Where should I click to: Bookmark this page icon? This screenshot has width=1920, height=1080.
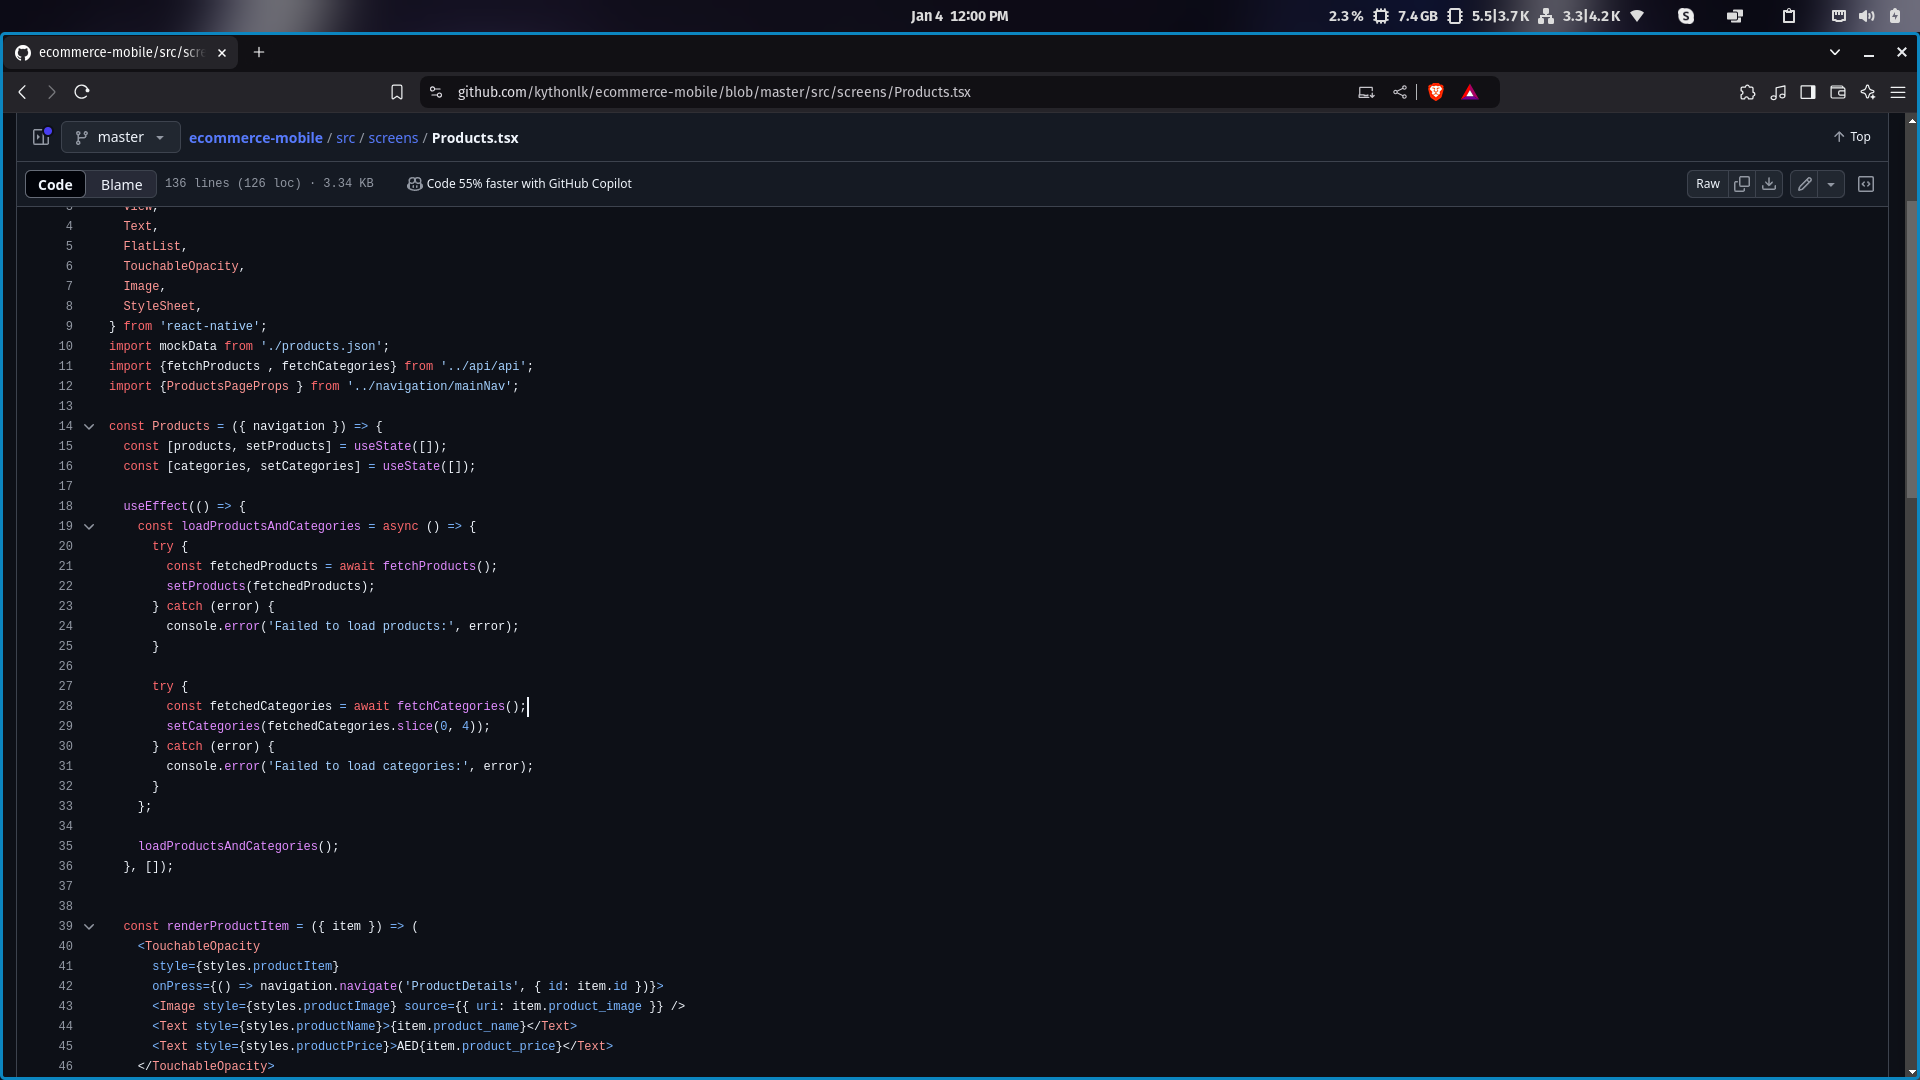[x=397, y=92]
